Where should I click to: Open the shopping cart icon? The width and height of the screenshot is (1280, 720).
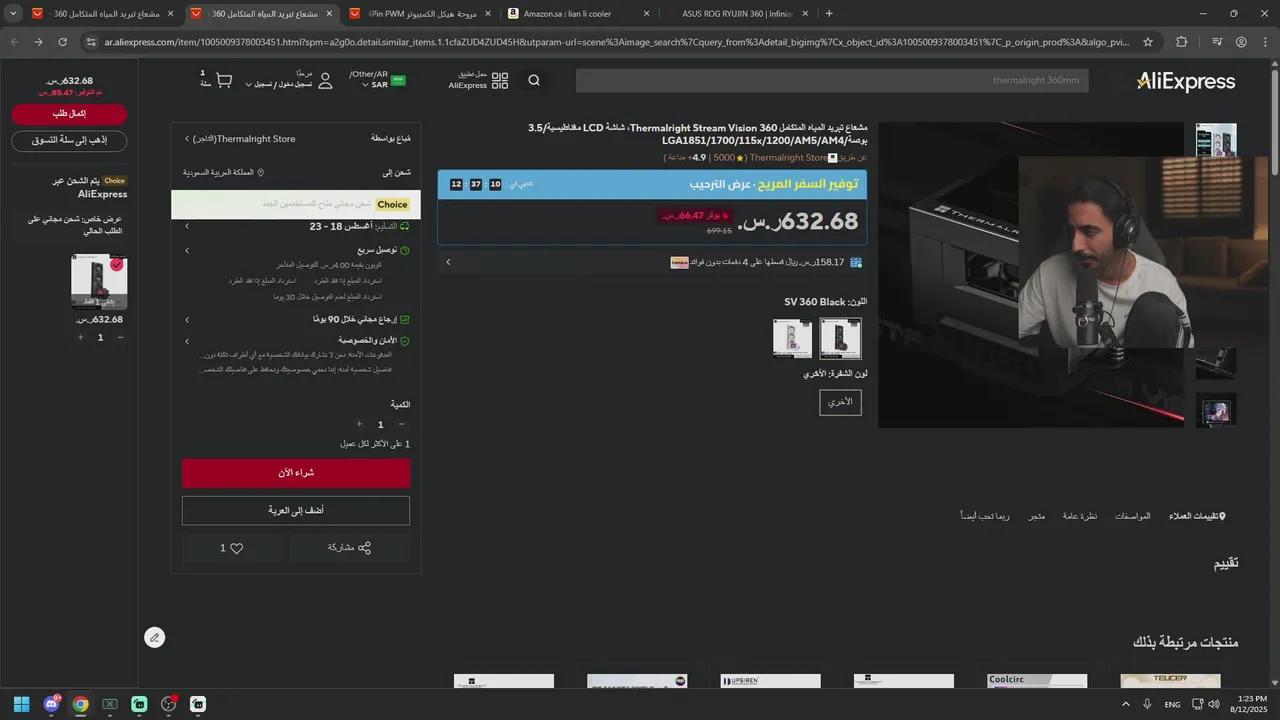[224, 80]
